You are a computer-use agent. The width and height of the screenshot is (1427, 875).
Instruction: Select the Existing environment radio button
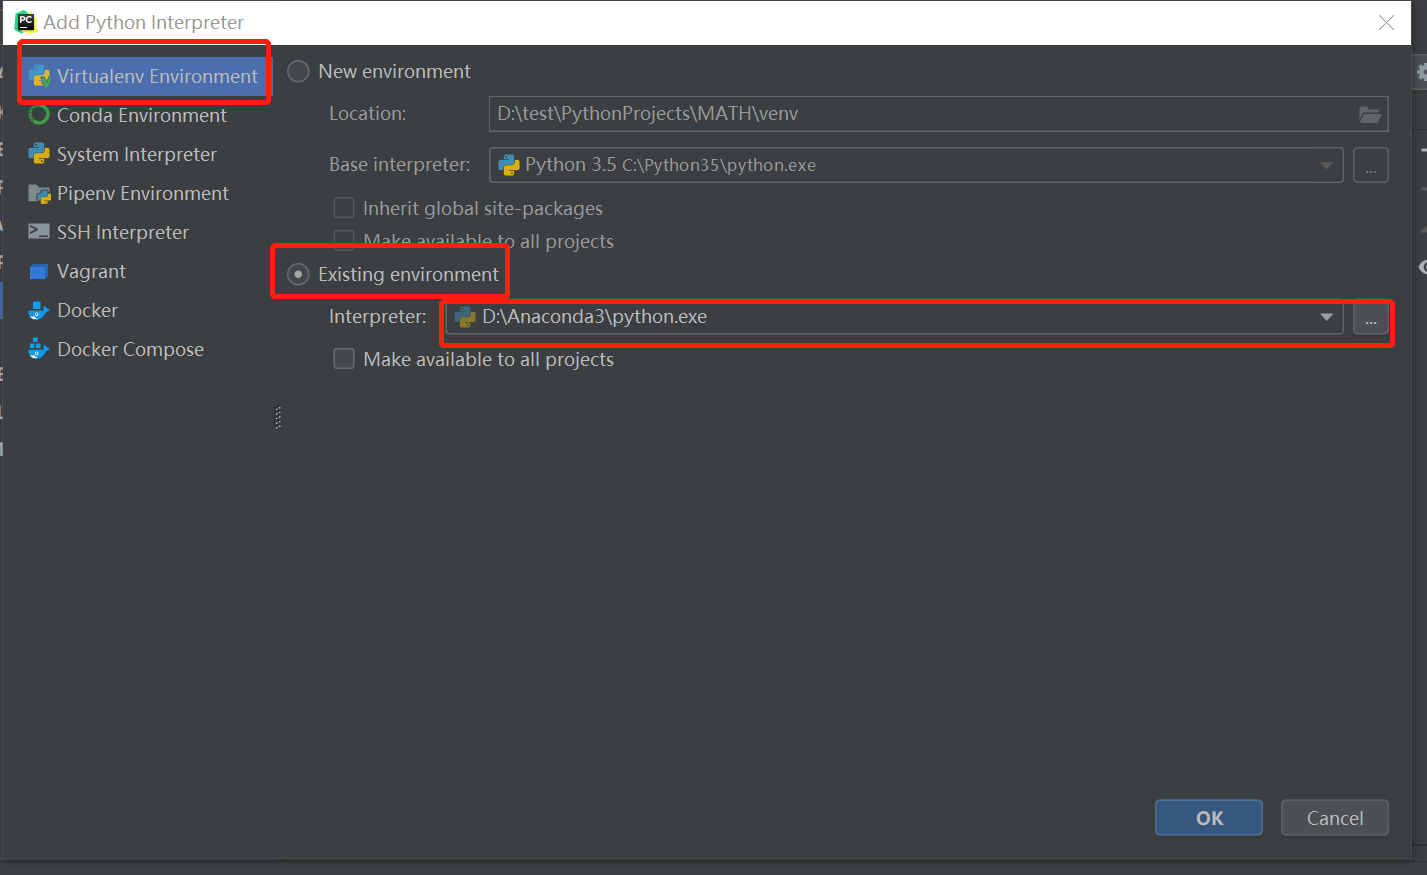coord(298,274)
